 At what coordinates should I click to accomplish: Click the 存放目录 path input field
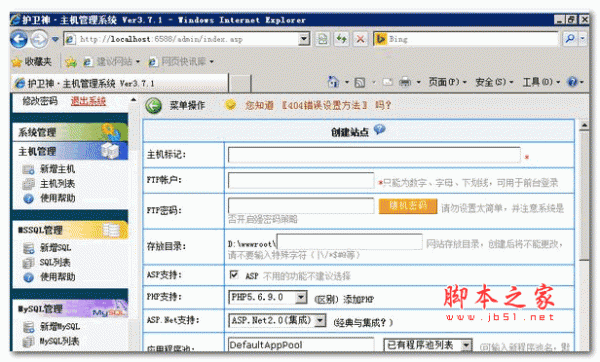tap(349, 242)
